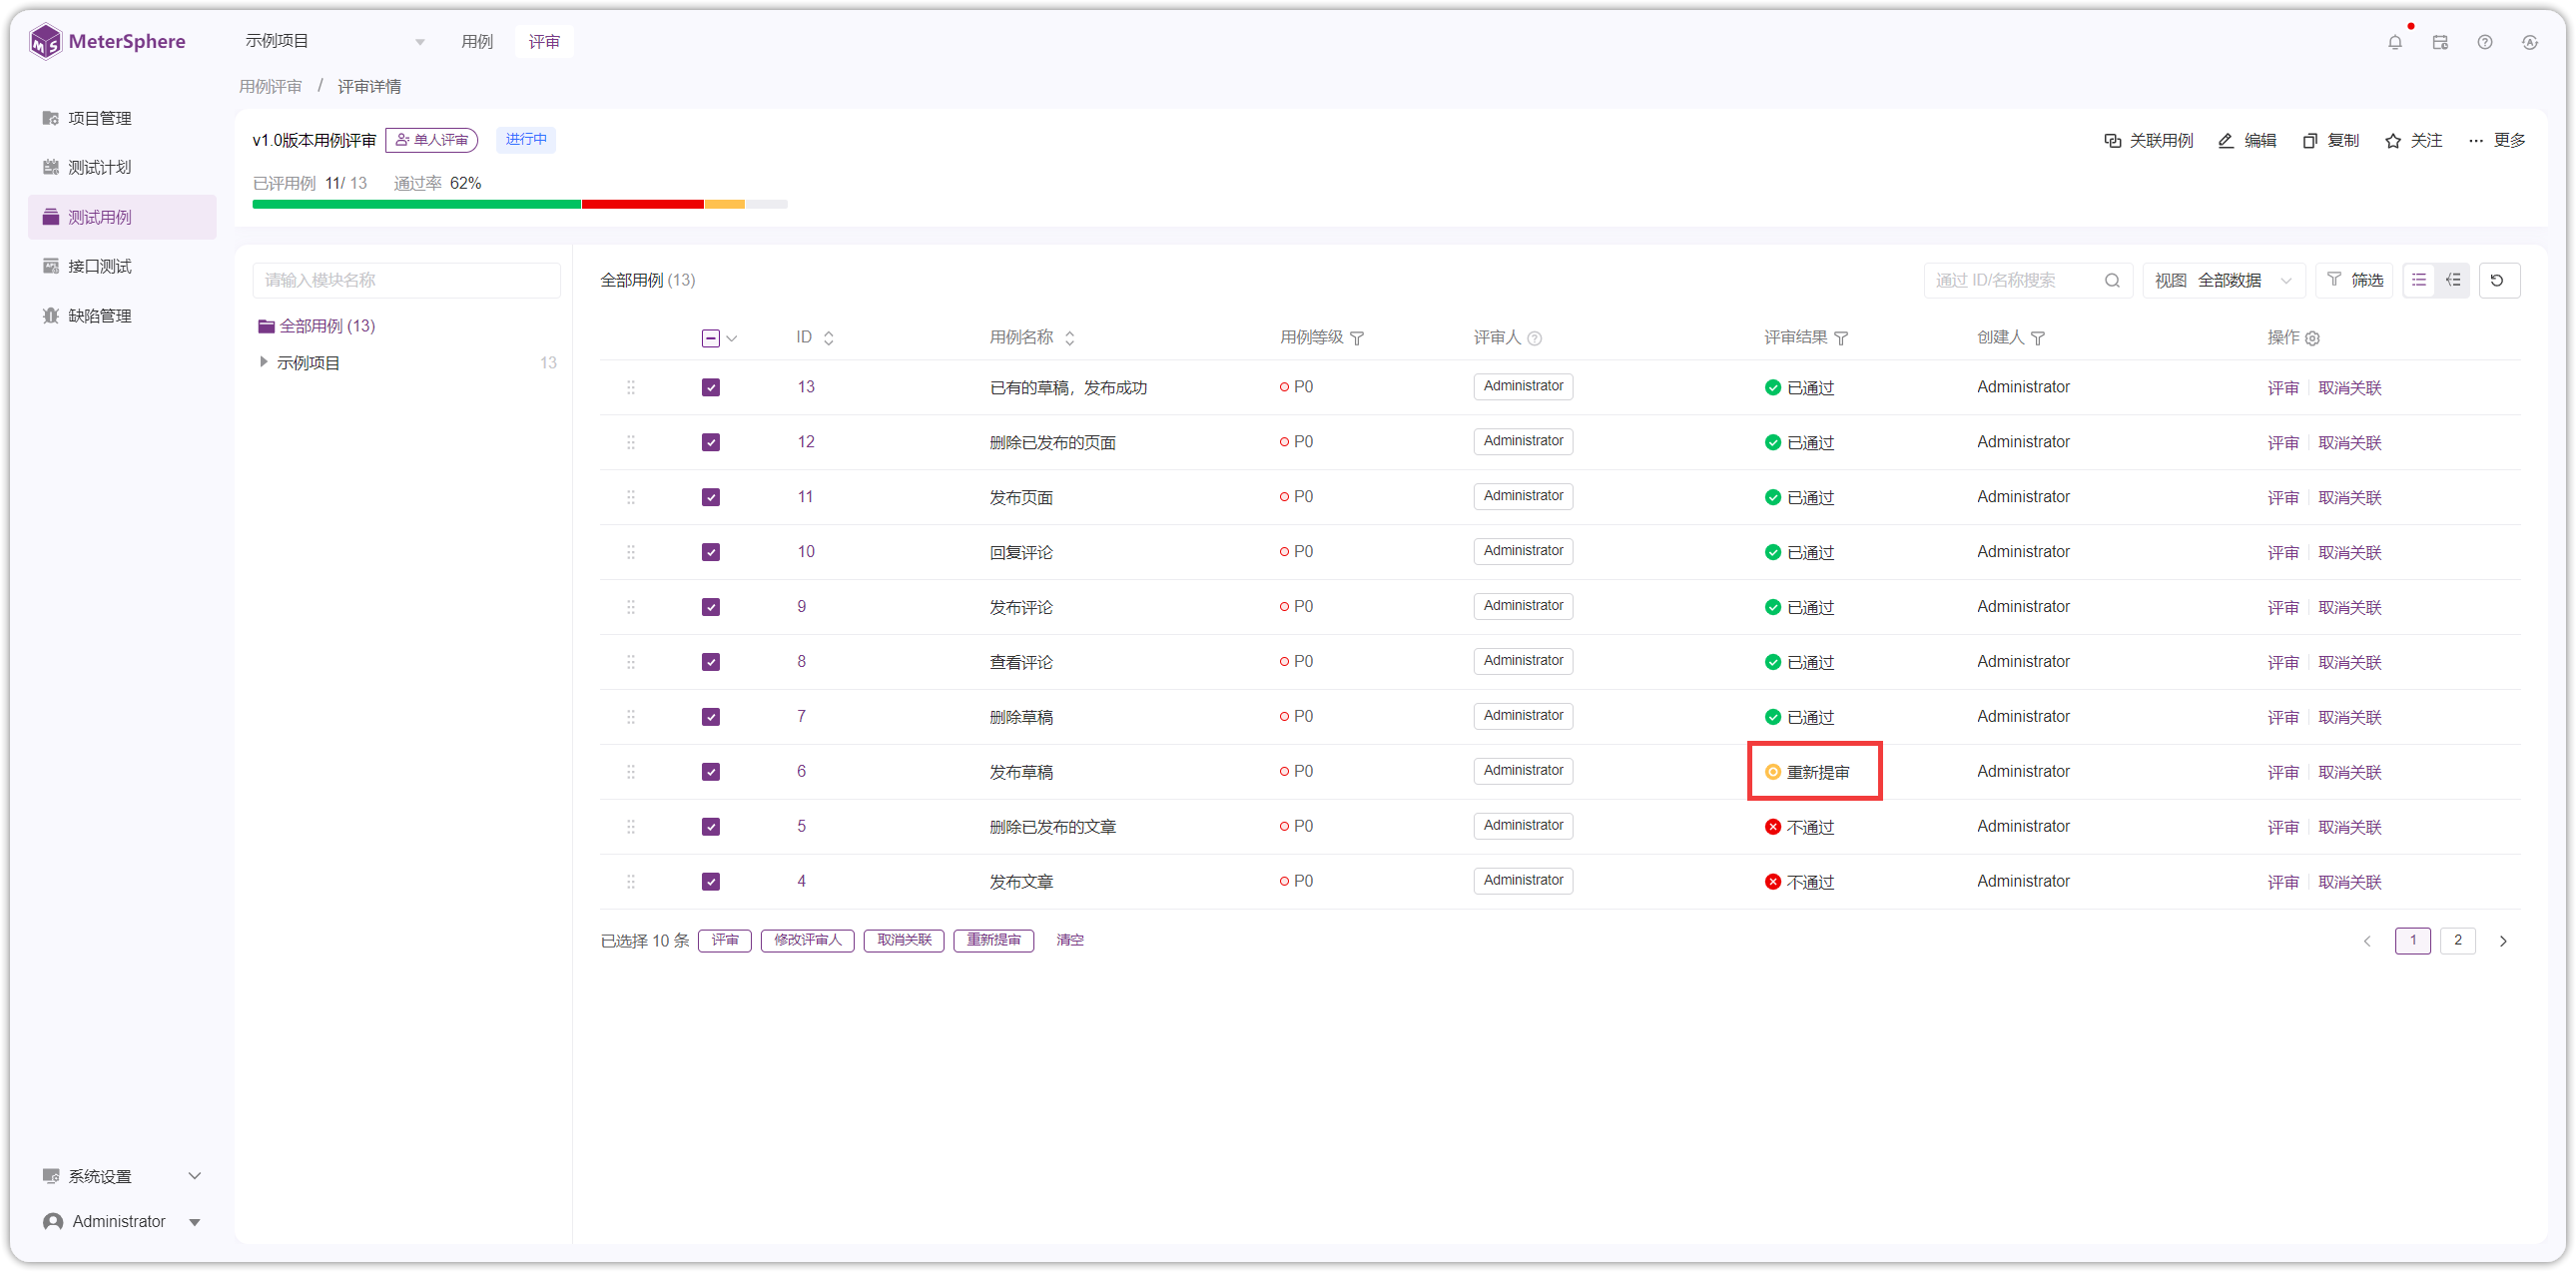Click the help question mark icon
Image resolution: width=2576 pixels, height=1272 pixels.
pos(2484,42)
